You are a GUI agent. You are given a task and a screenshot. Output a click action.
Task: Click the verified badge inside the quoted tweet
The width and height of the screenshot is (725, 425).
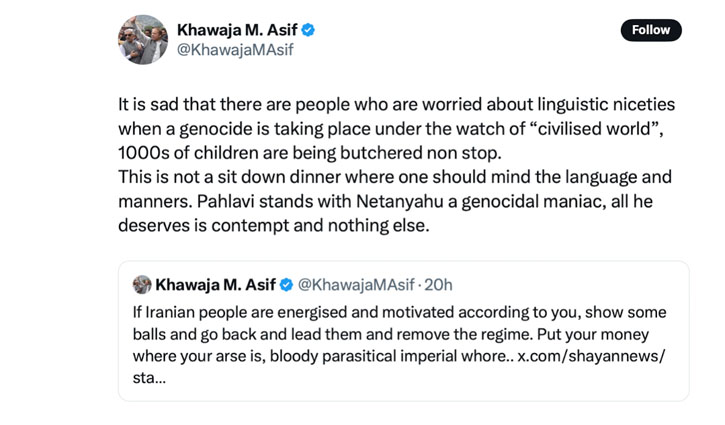point(286,285)
